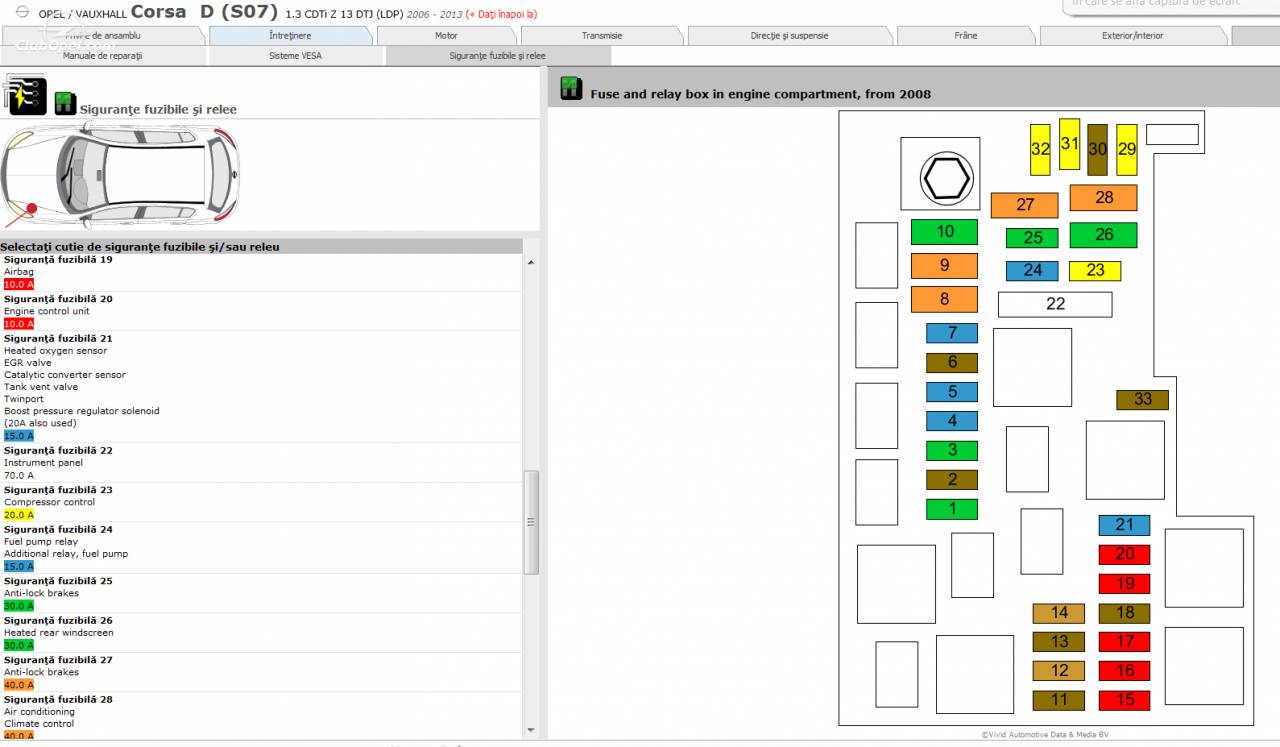Select Siguranță fuzibilă 25 Anti-lock brakes entry
The image size is (1280, 747).
pyautogui.click(x=261, y=593)
